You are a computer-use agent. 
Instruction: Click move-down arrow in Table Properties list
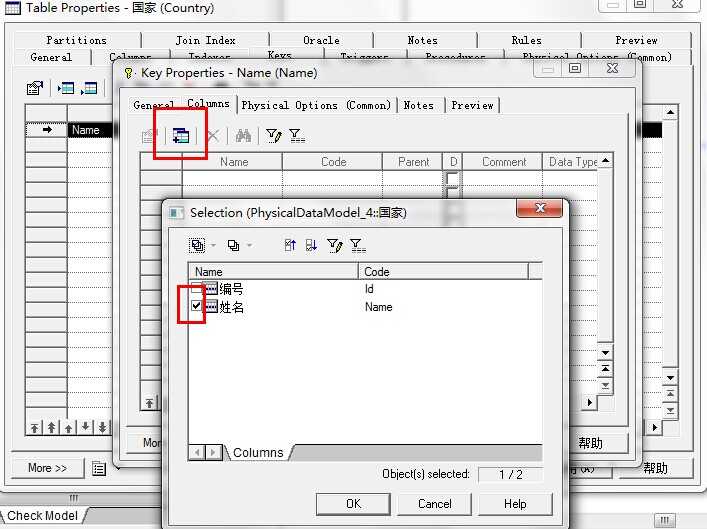point(85,427)
